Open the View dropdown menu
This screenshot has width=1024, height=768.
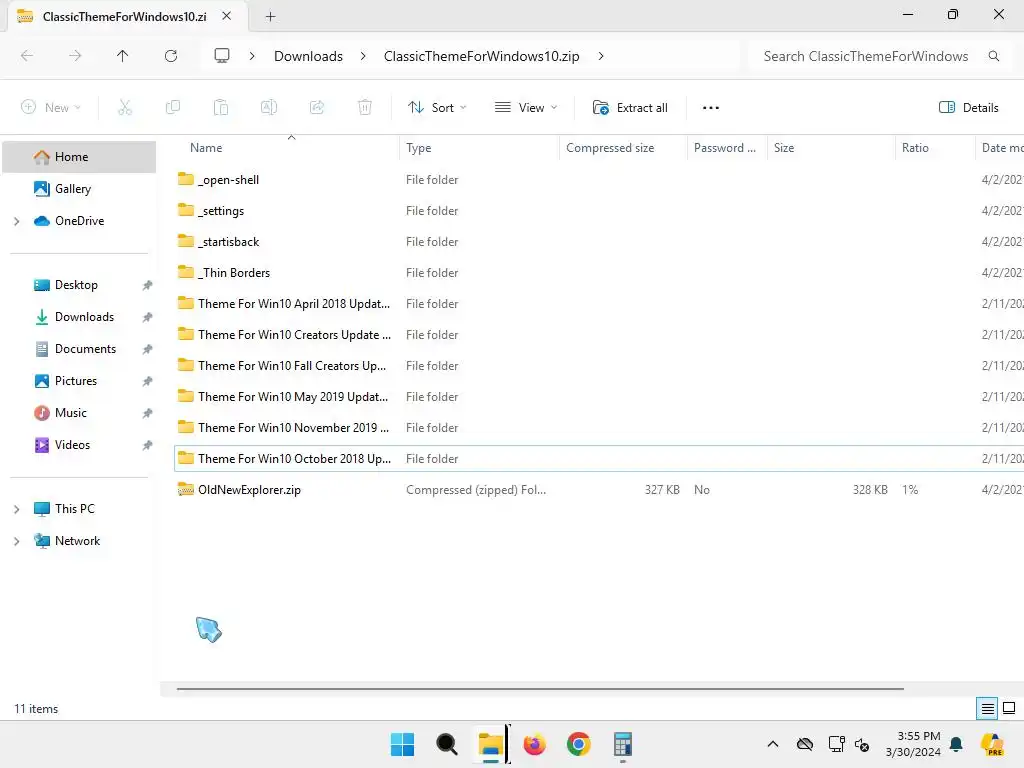[x=526, y=108]
